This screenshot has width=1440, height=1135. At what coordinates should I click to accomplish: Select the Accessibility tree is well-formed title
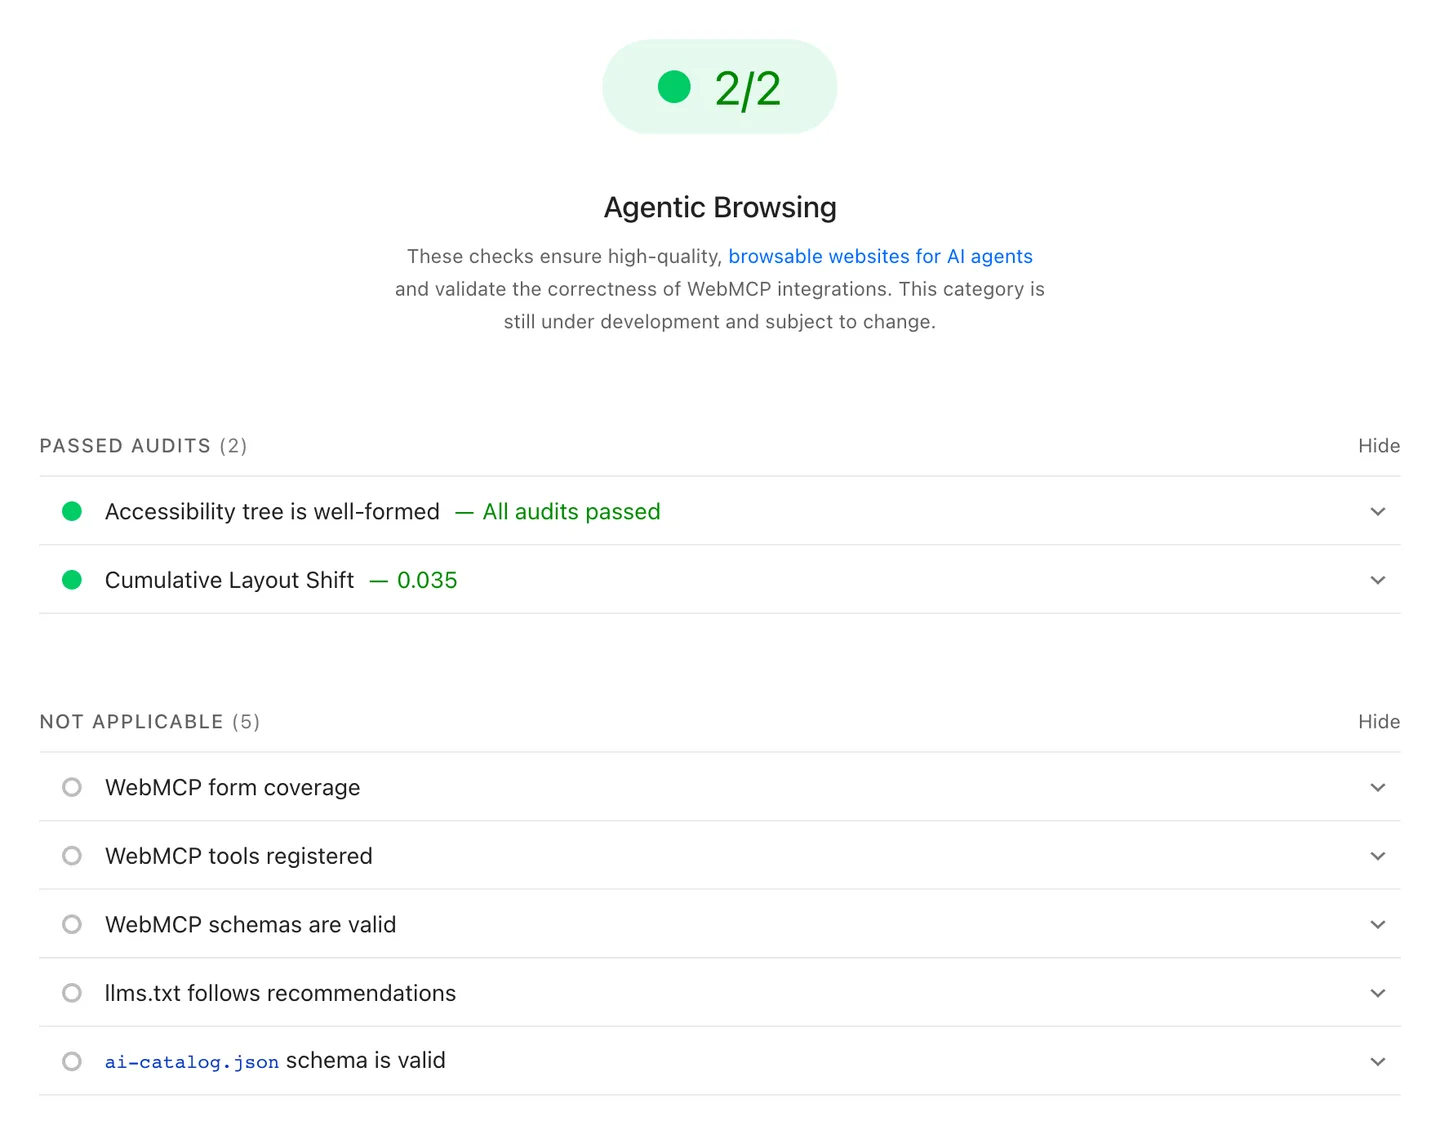[x=272, y=512]
